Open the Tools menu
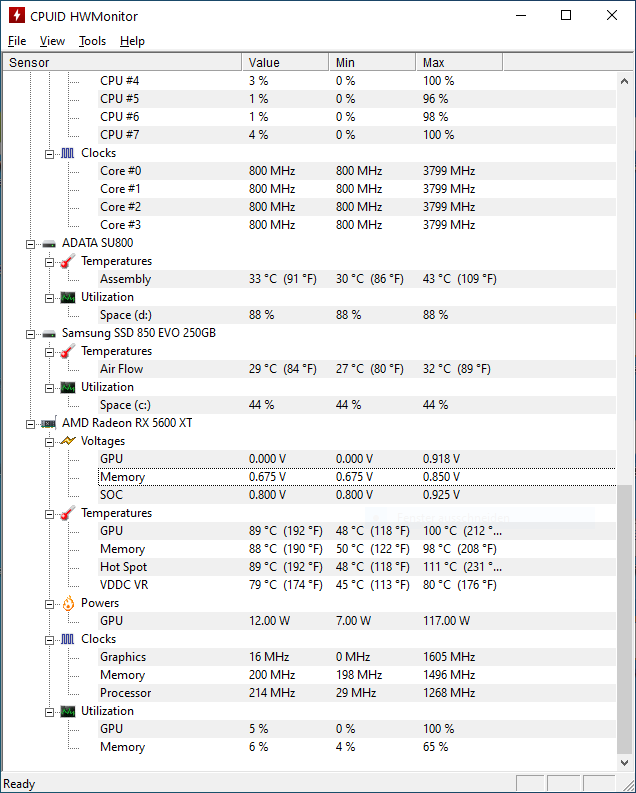Image resolution: width=636 pixels, height=793 pixels. pyautogui.click(x=93, y=41)
